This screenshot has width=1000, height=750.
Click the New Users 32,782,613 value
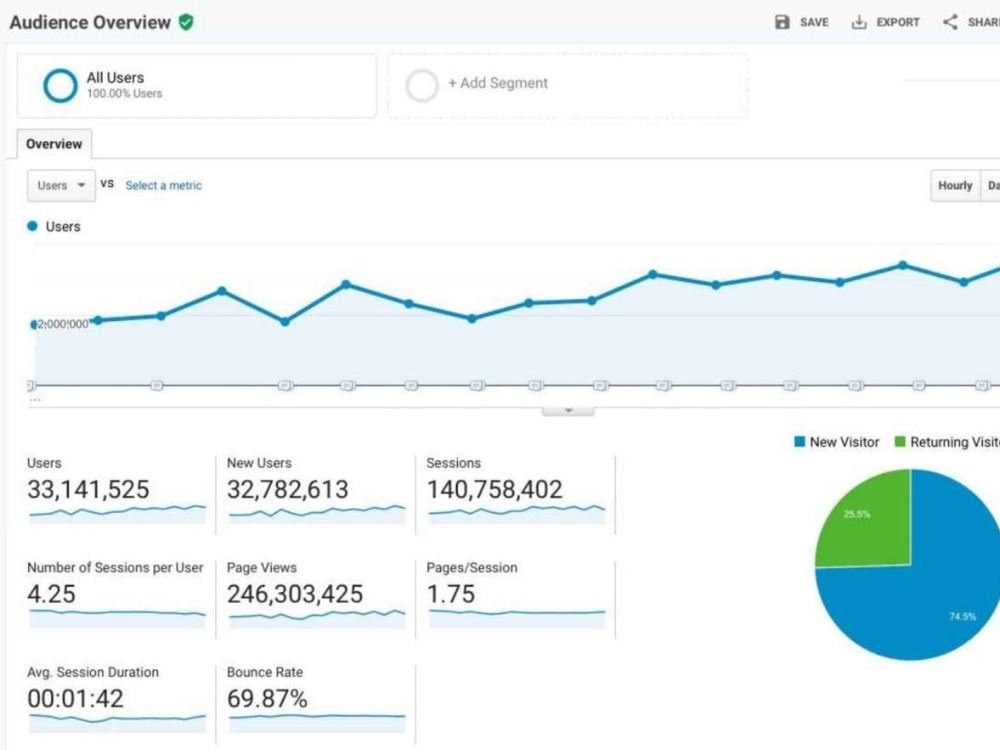(x=288, y=490)
